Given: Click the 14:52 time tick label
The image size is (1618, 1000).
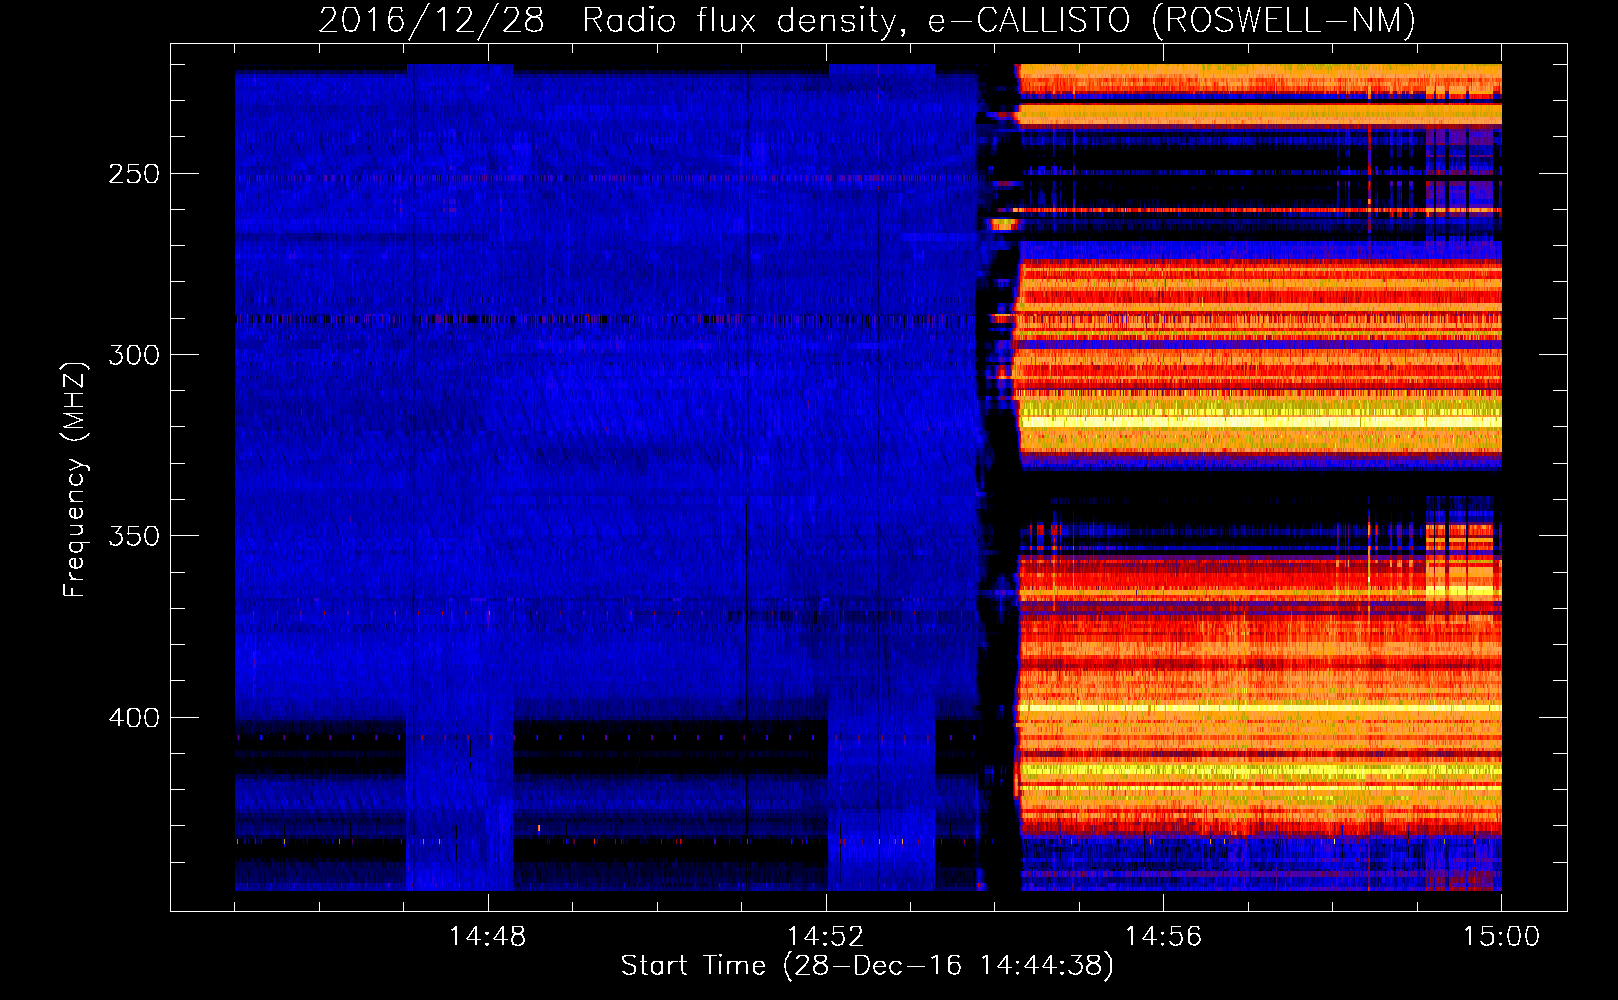Looking at the screenshot, I should click(825, 937).
